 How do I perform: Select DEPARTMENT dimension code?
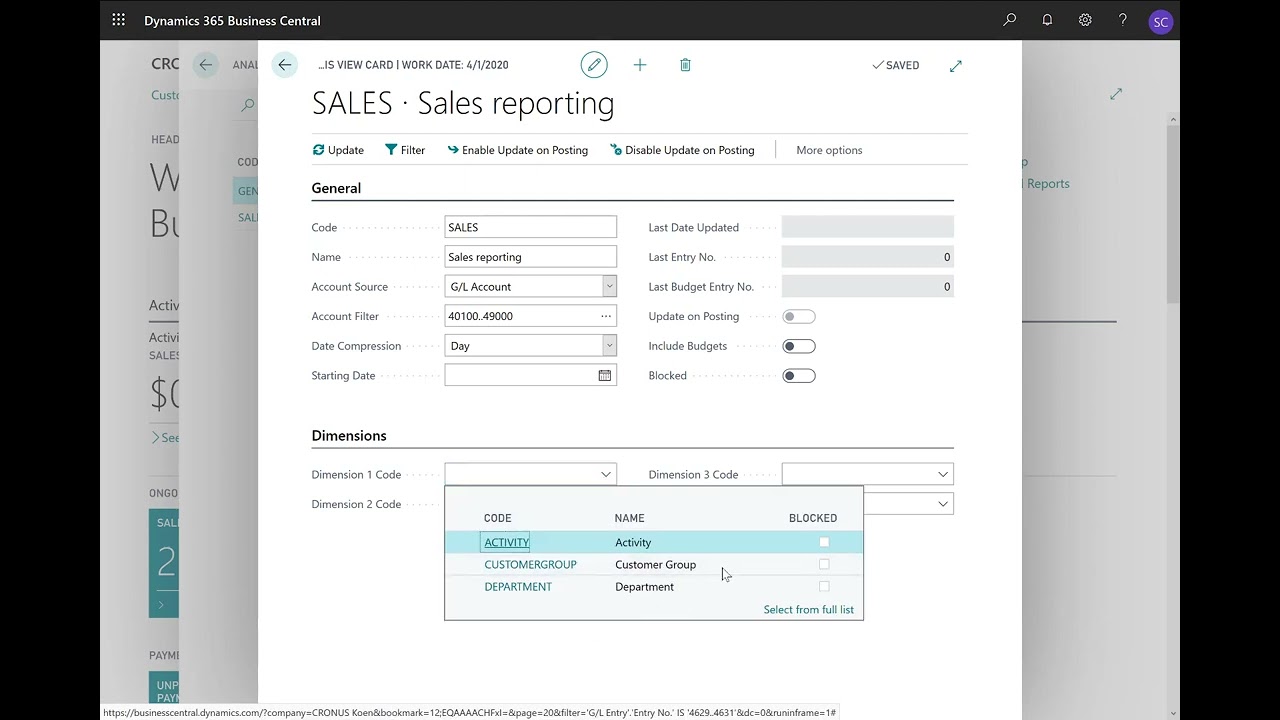pos(518,586)
